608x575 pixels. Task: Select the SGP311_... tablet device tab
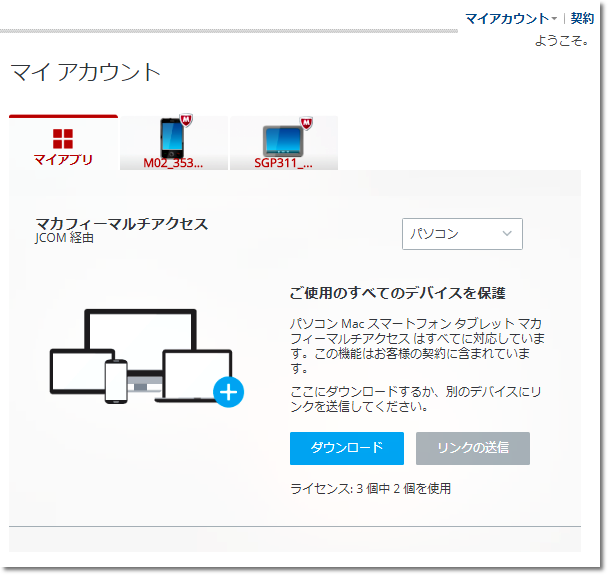[x=284, y=143]
